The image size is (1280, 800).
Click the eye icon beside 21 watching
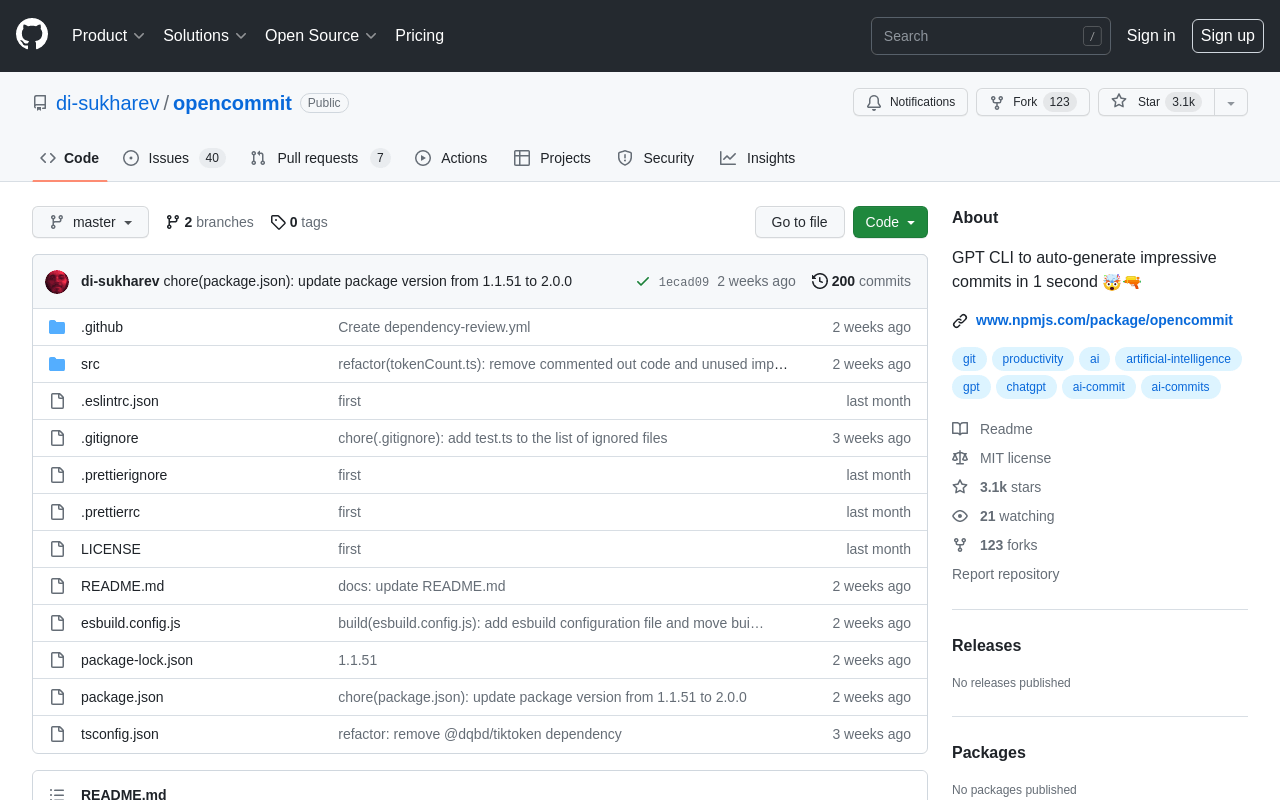point(960,516)
